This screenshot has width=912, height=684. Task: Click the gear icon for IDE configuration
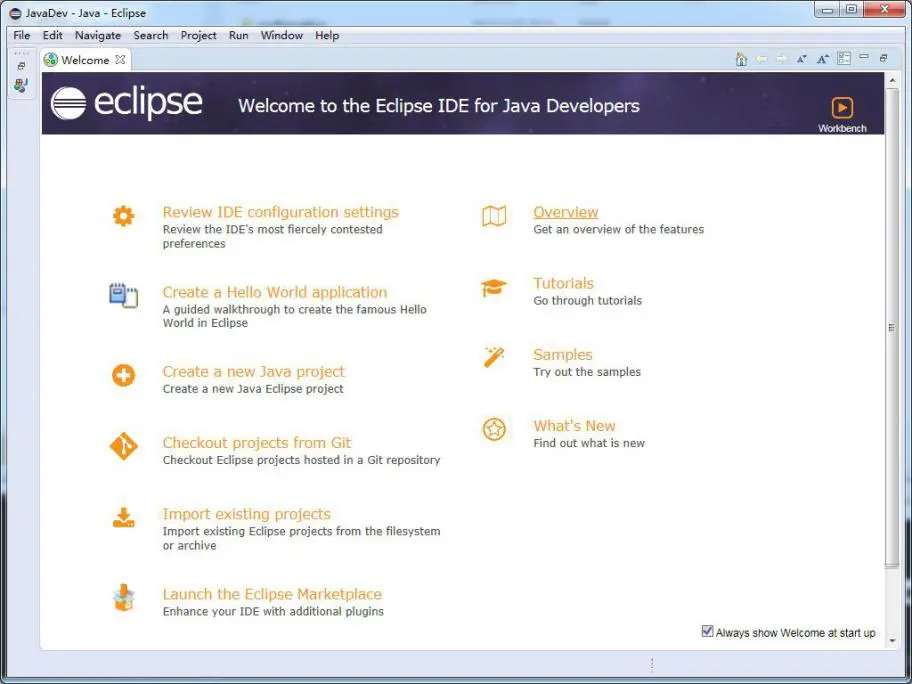[x=123, y=216]
